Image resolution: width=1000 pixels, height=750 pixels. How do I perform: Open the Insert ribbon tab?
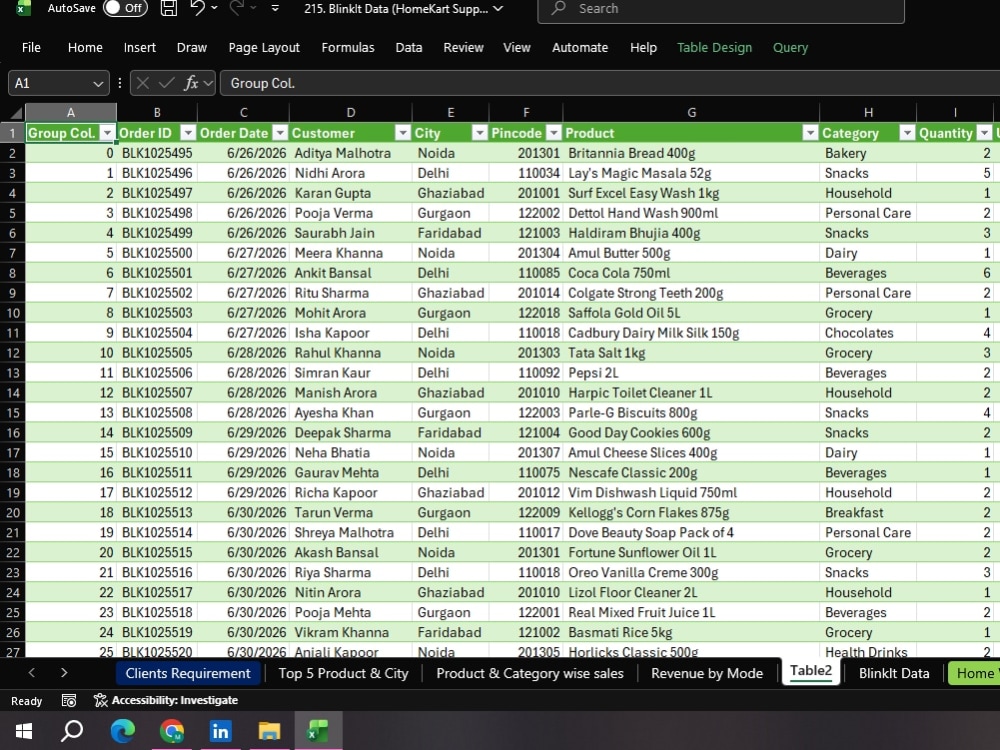point(140,47)
